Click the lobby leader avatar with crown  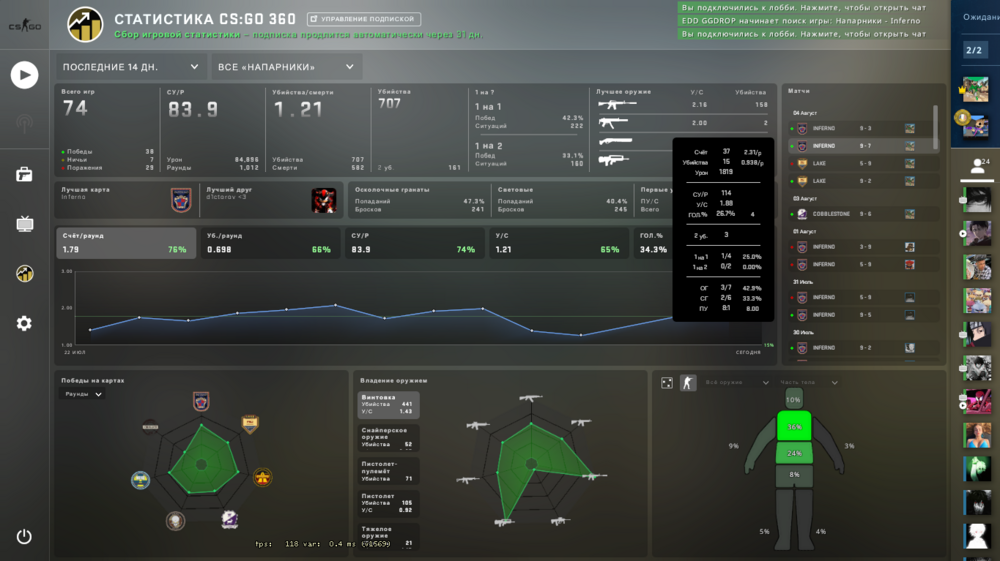pos(975,90)
